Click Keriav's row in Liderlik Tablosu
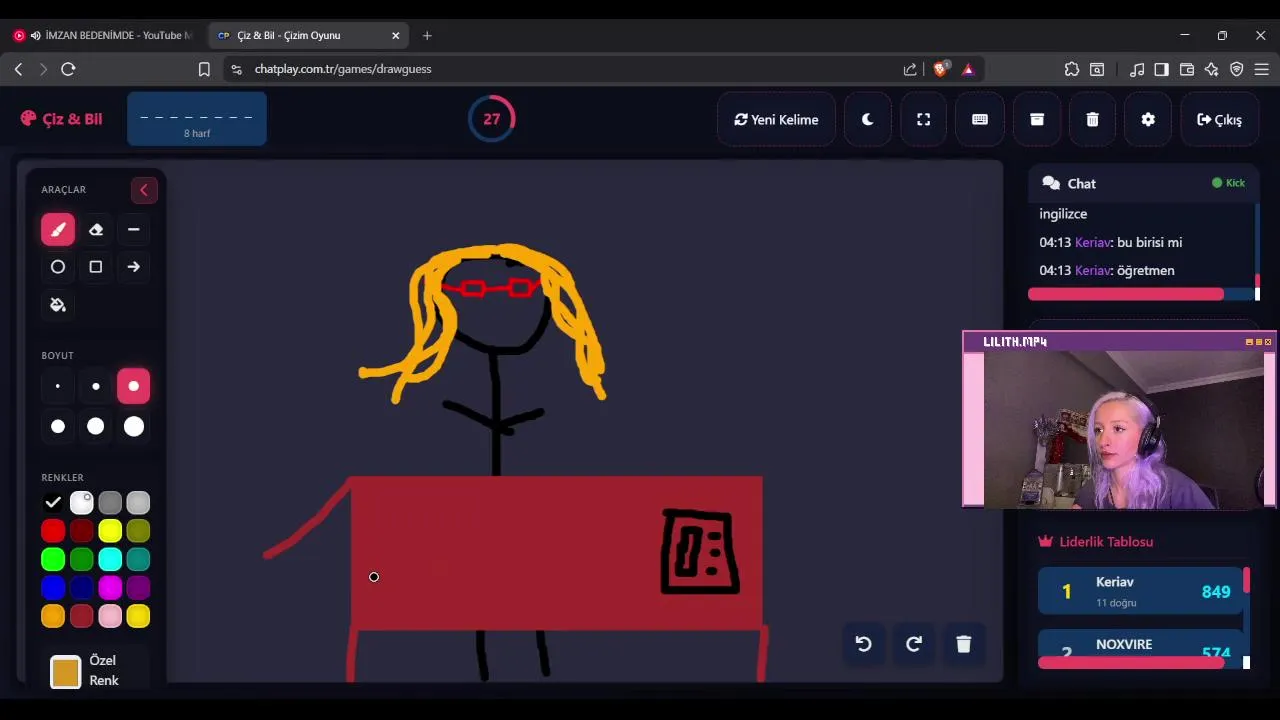This screenshot has width=1280, height=720. pos(1140,591)
